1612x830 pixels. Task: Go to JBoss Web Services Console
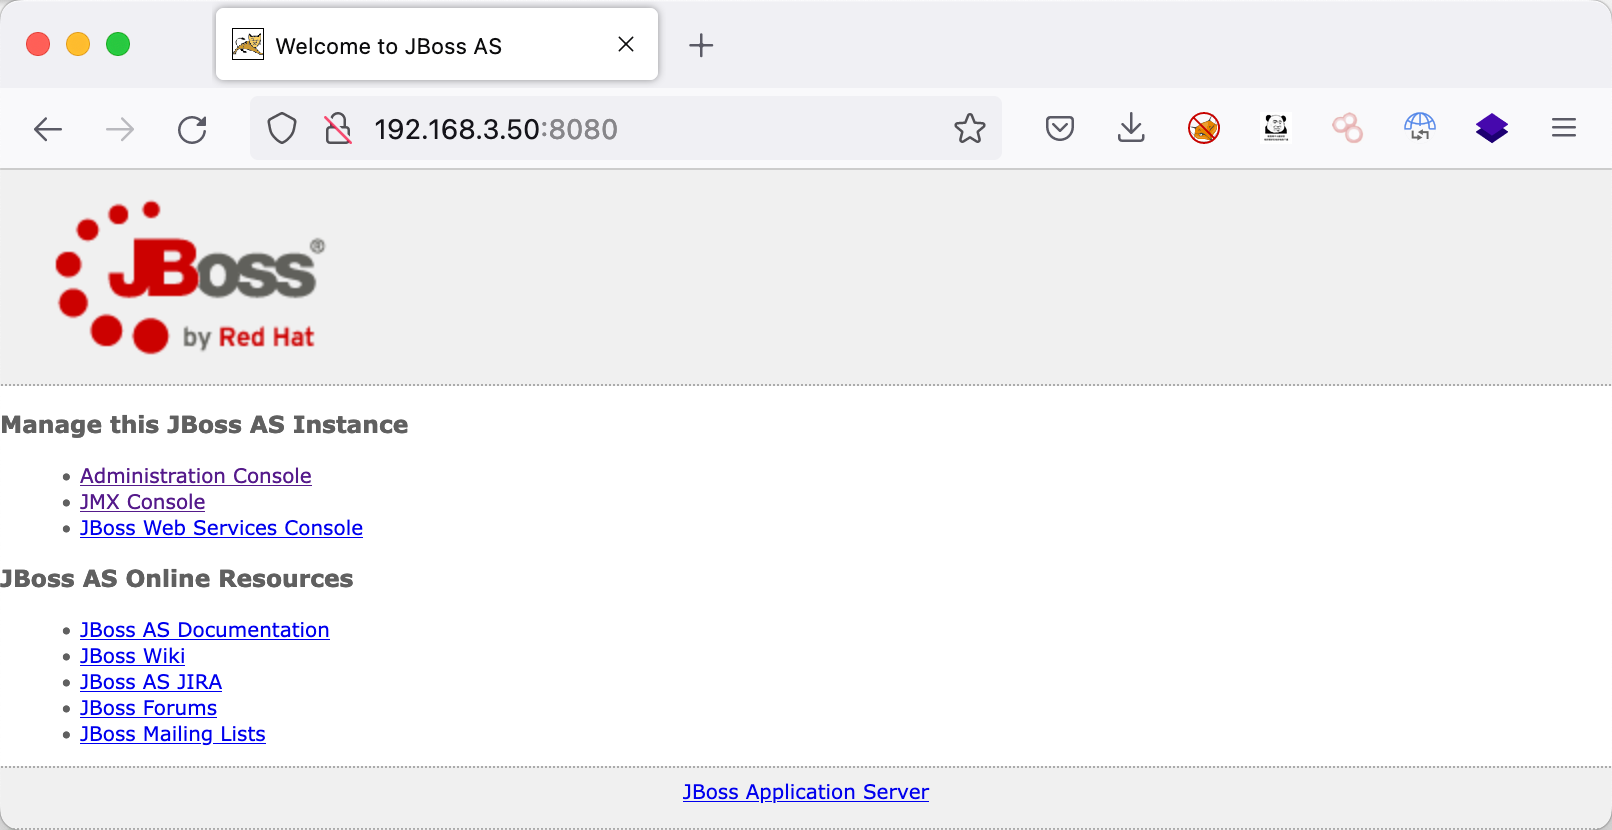(221, 528)
